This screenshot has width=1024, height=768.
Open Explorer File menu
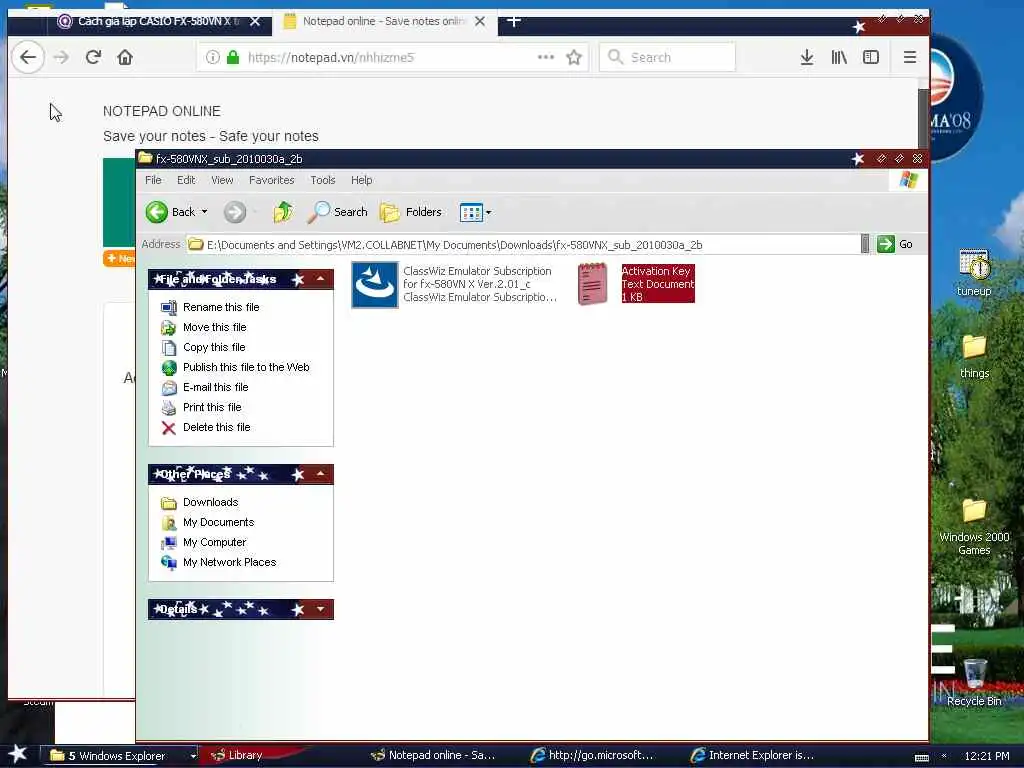[x=153, y=180]
